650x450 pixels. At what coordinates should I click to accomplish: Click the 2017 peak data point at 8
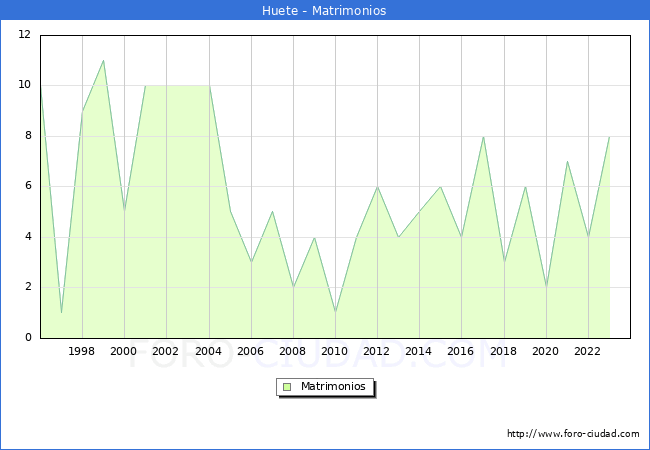coord(483,136)
